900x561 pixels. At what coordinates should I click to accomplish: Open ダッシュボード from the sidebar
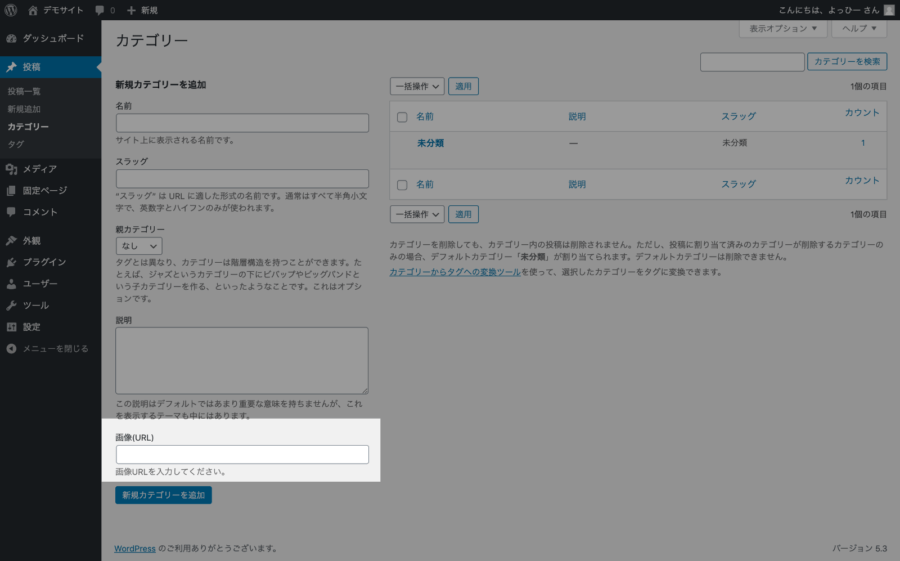coord(51,39)
